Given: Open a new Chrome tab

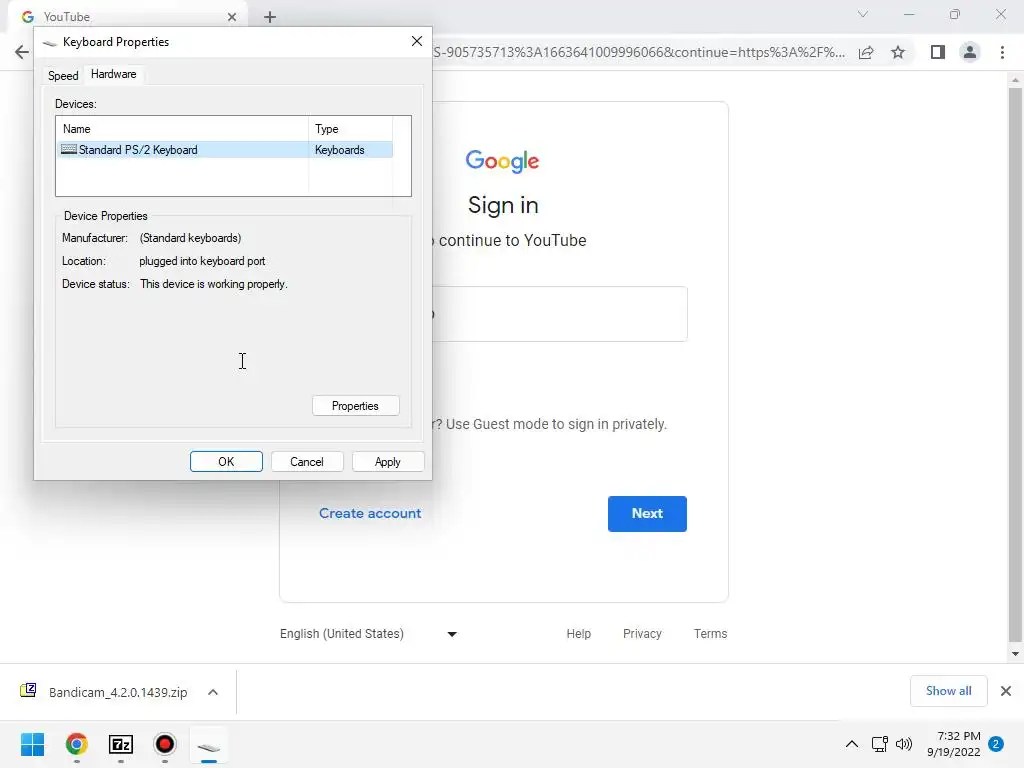Looking at the screenshot, I should pos(270,17).
